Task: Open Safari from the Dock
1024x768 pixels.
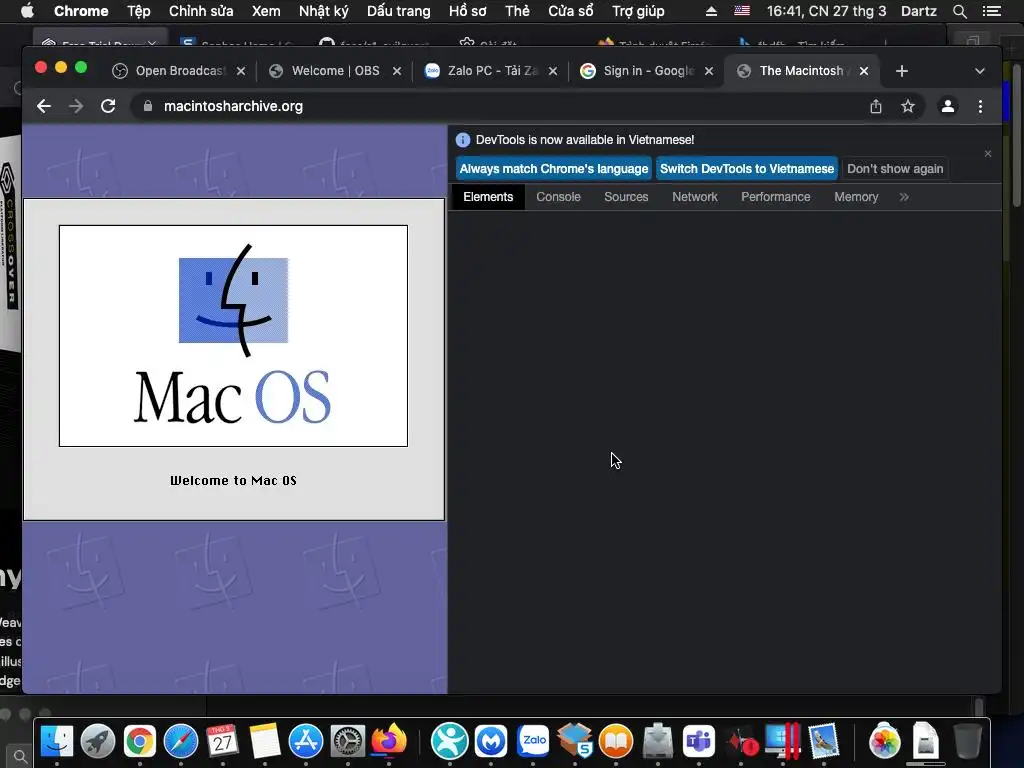Action: pos(181,741)
